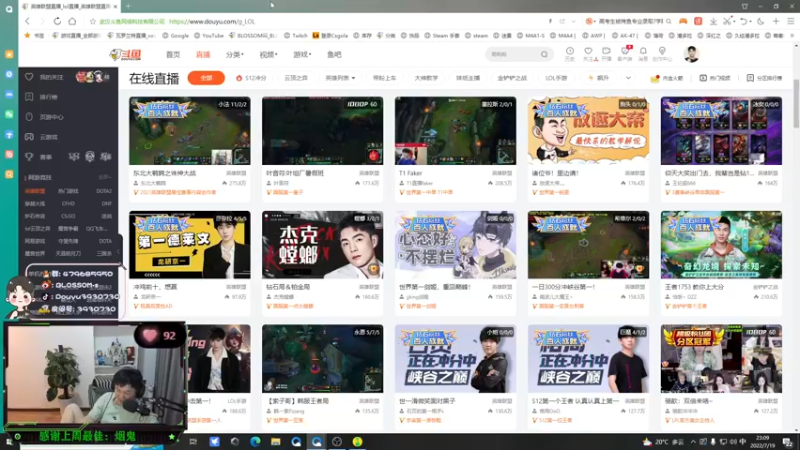Open browser hamburger menu icon

pyautogui.click(x=791, y=21)
